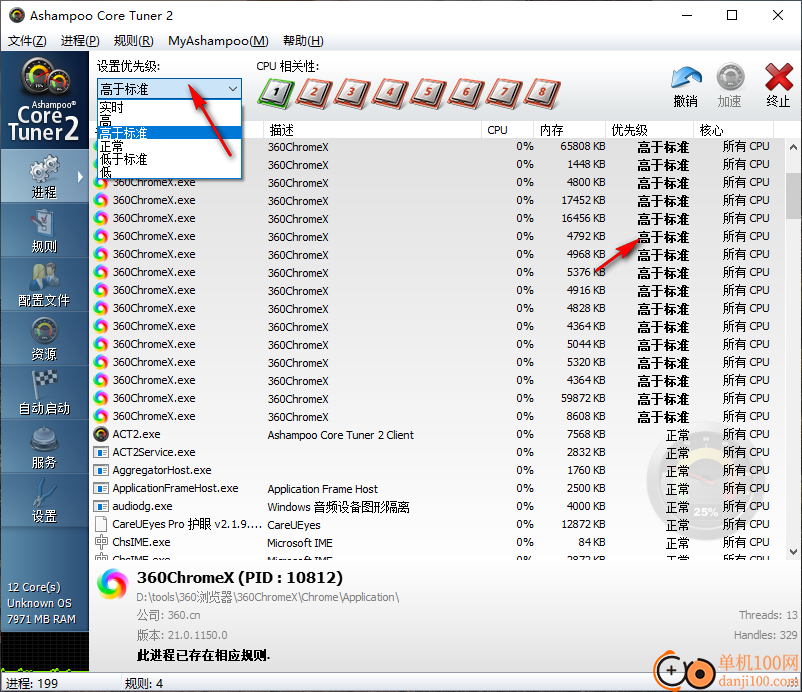Open the 配置文件 profiles sidebar section
This screenshot has height=692, width=802.
click(44, 285)
